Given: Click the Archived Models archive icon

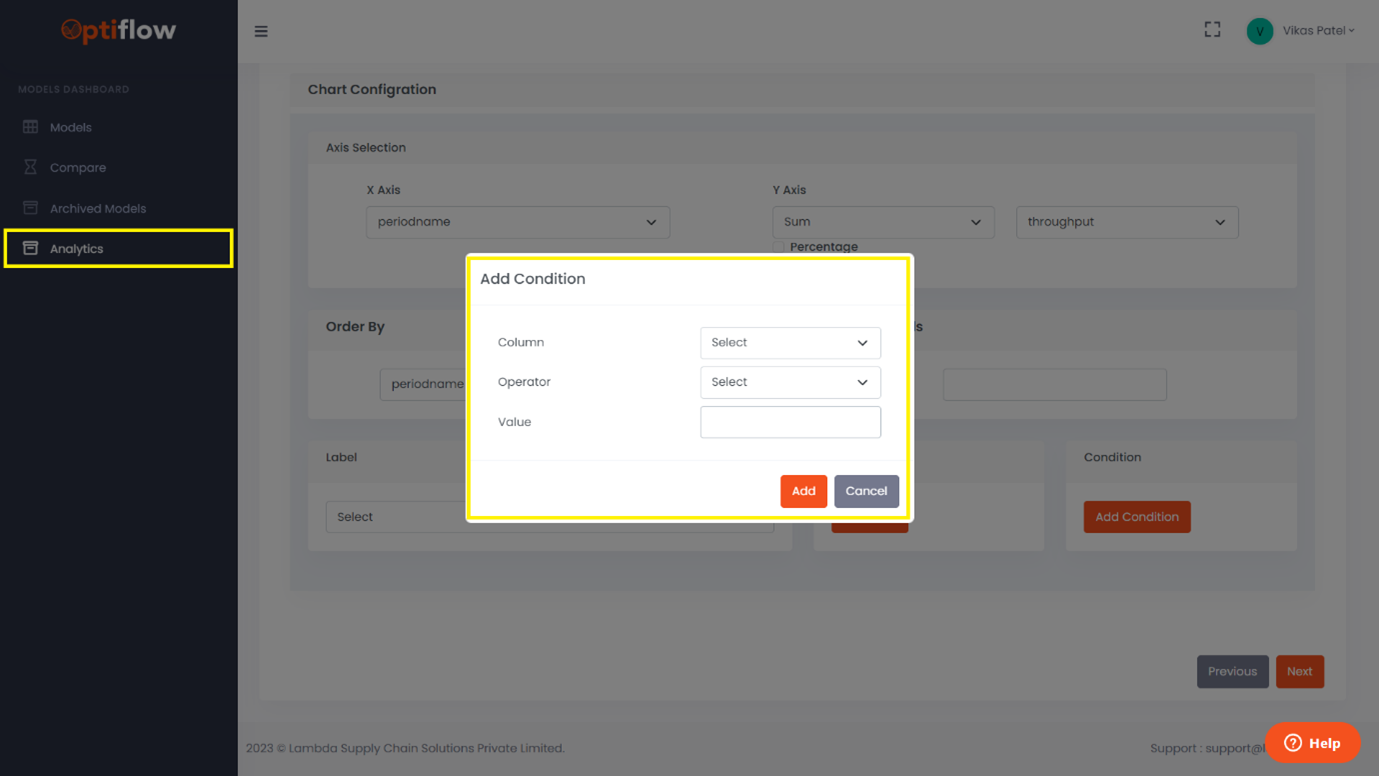Looking at the screenshot, I should (x=28, y=207).
